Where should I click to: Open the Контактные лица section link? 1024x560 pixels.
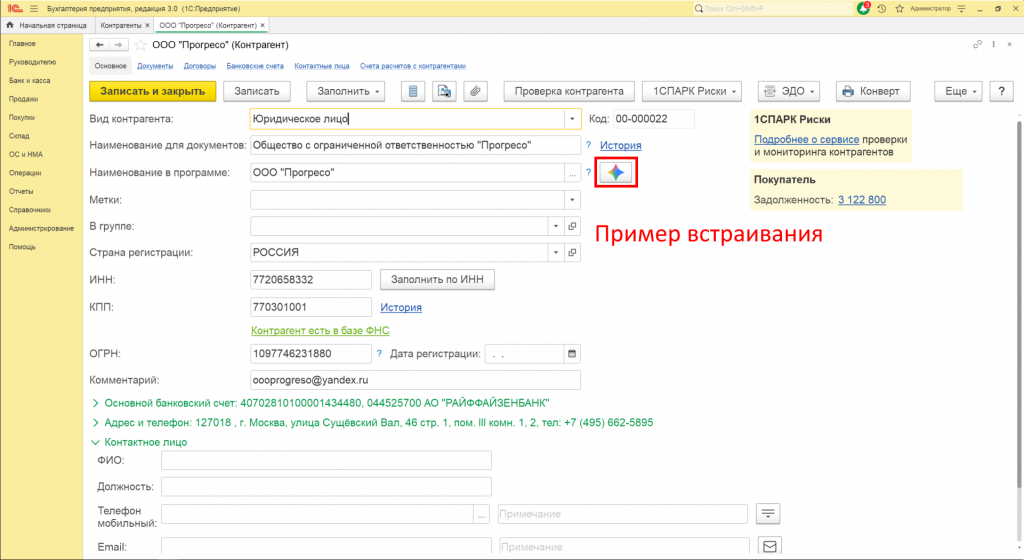click(321, 66)
